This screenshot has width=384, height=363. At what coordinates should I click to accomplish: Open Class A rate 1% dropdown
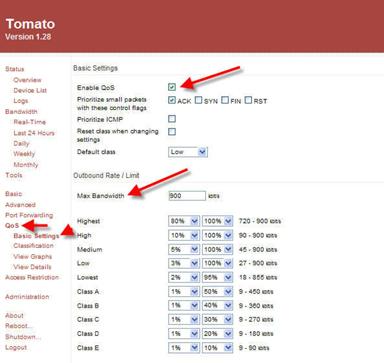point(184,292)
